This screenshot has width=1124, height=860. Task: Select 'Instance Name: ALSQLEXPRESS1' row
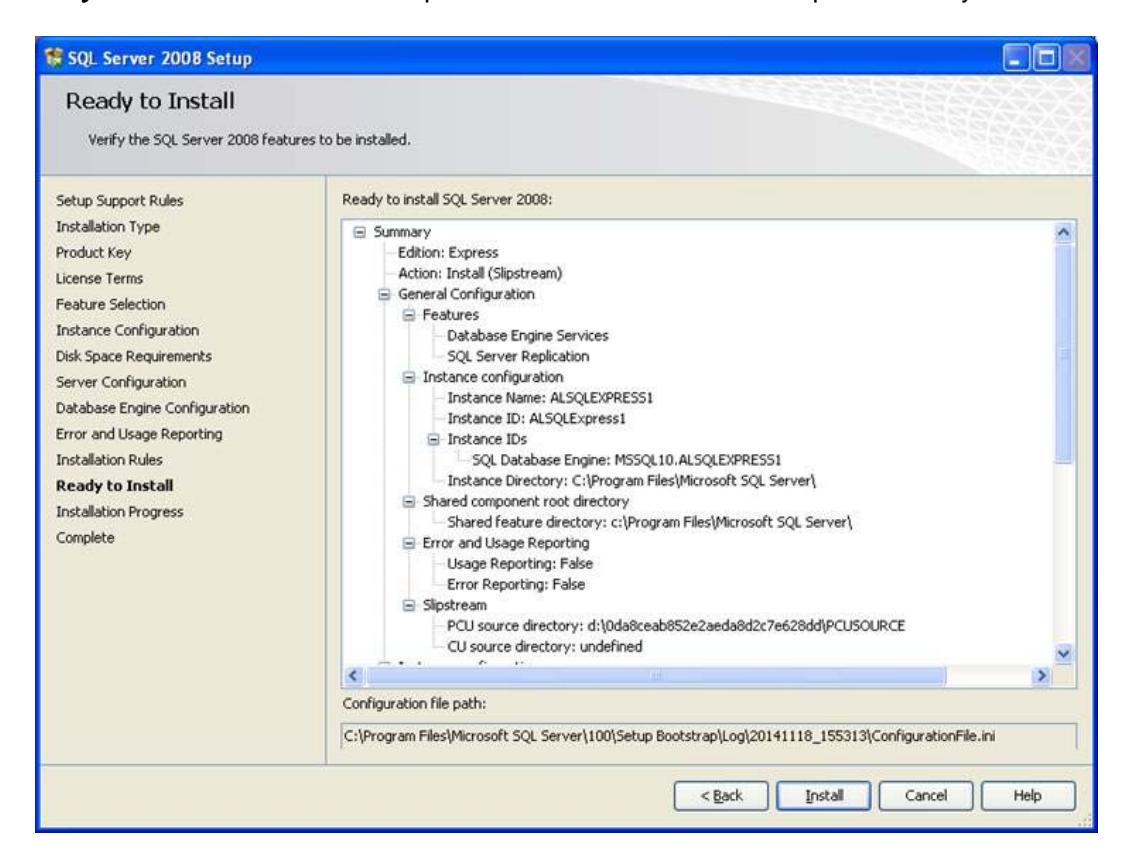pyautogui.click(x=550, y=398)
